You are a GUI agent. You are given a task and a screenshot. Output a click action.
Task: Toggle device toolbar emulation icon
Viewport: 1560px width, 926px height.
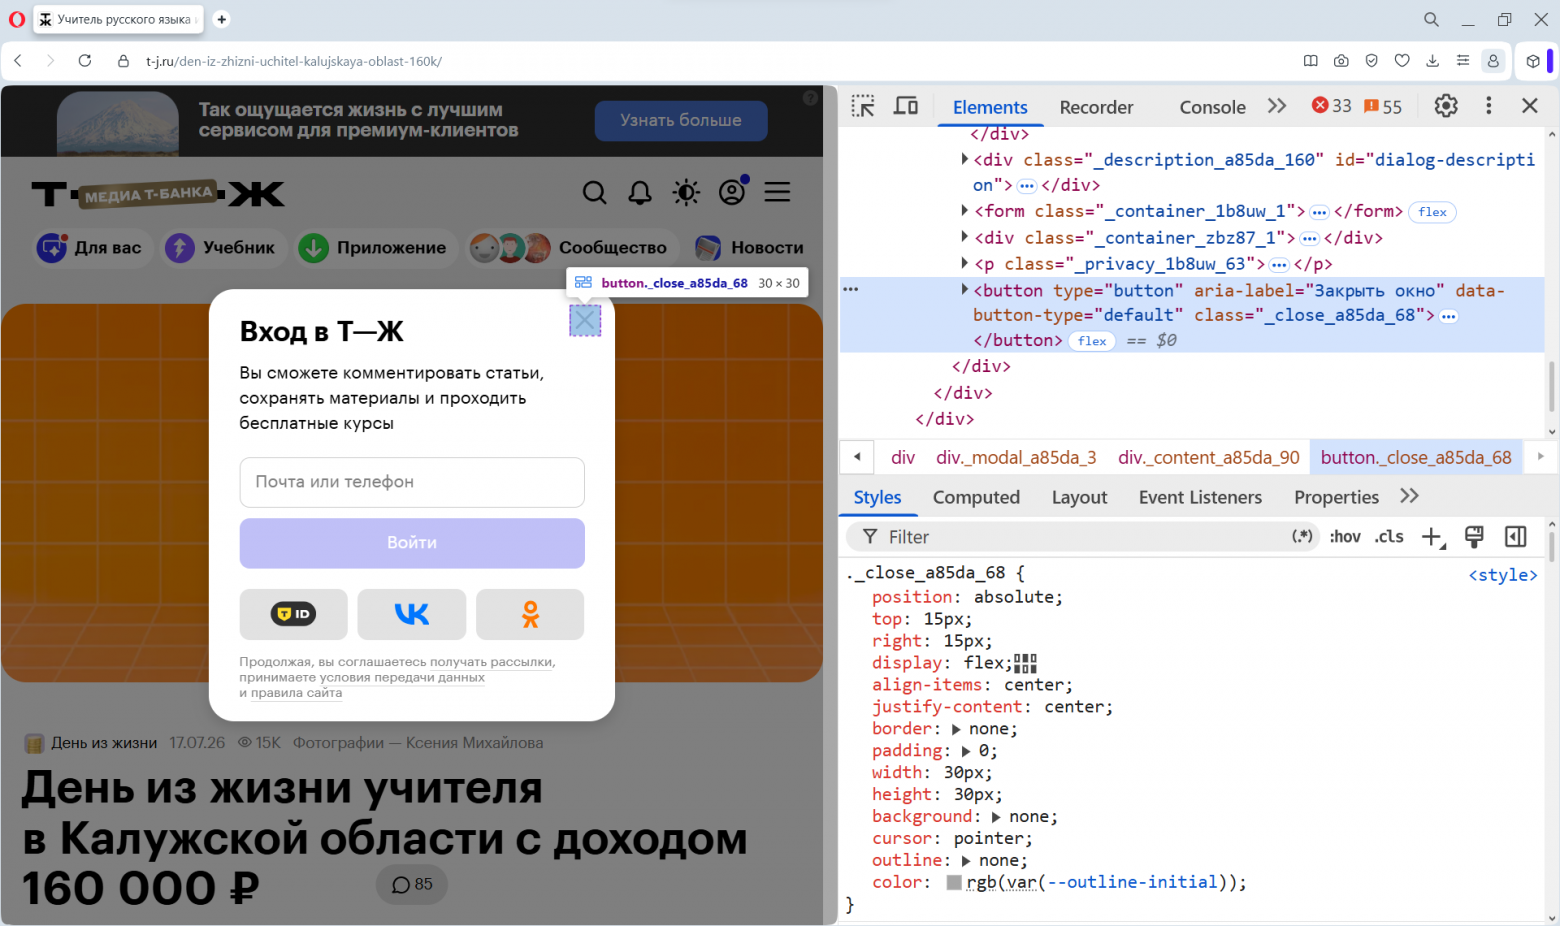[x=906, y=106]
